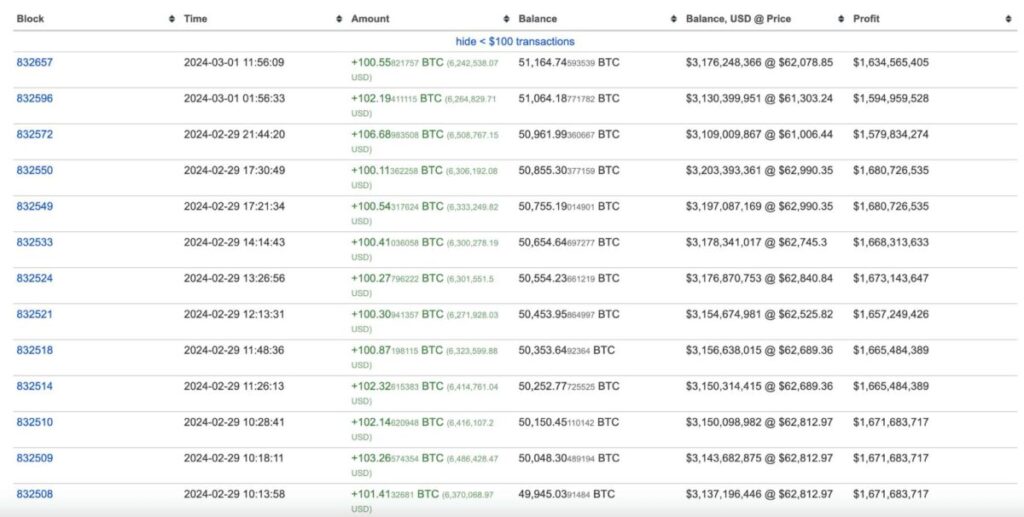Open block 832510 link
Viewport: 1024px width, 517px height.
click(x=35, y=422)
